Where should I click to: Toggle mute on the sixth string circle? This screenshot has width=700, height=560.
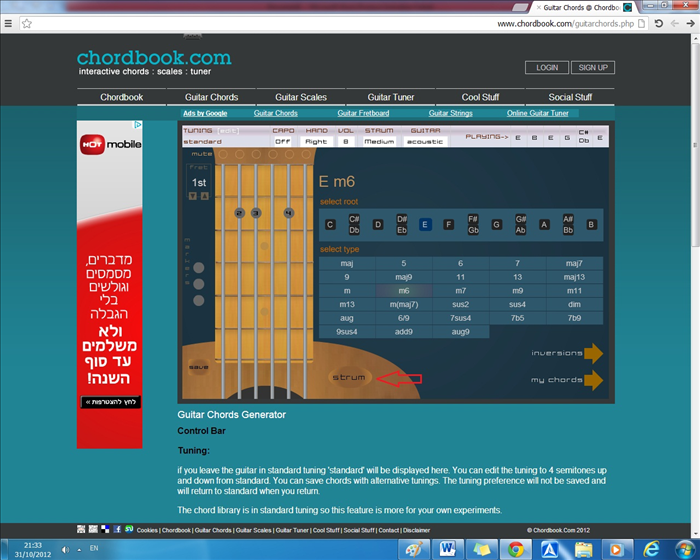coord(306,155)
